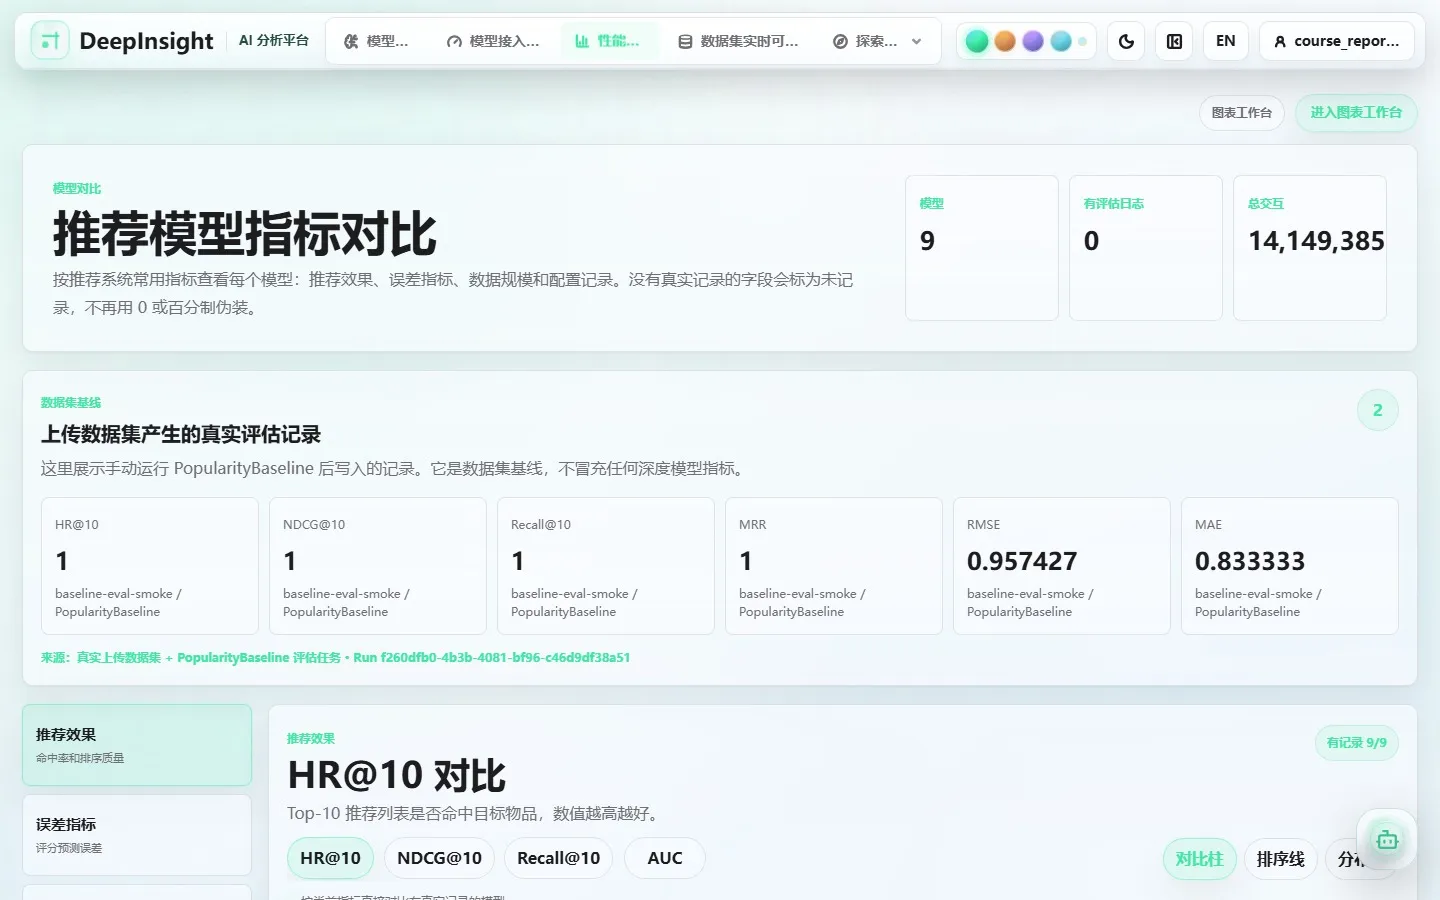This screenshot has width=1440, height=900.
Task: Toggle dark mode with moon icon
Action: click(1126, 41)
